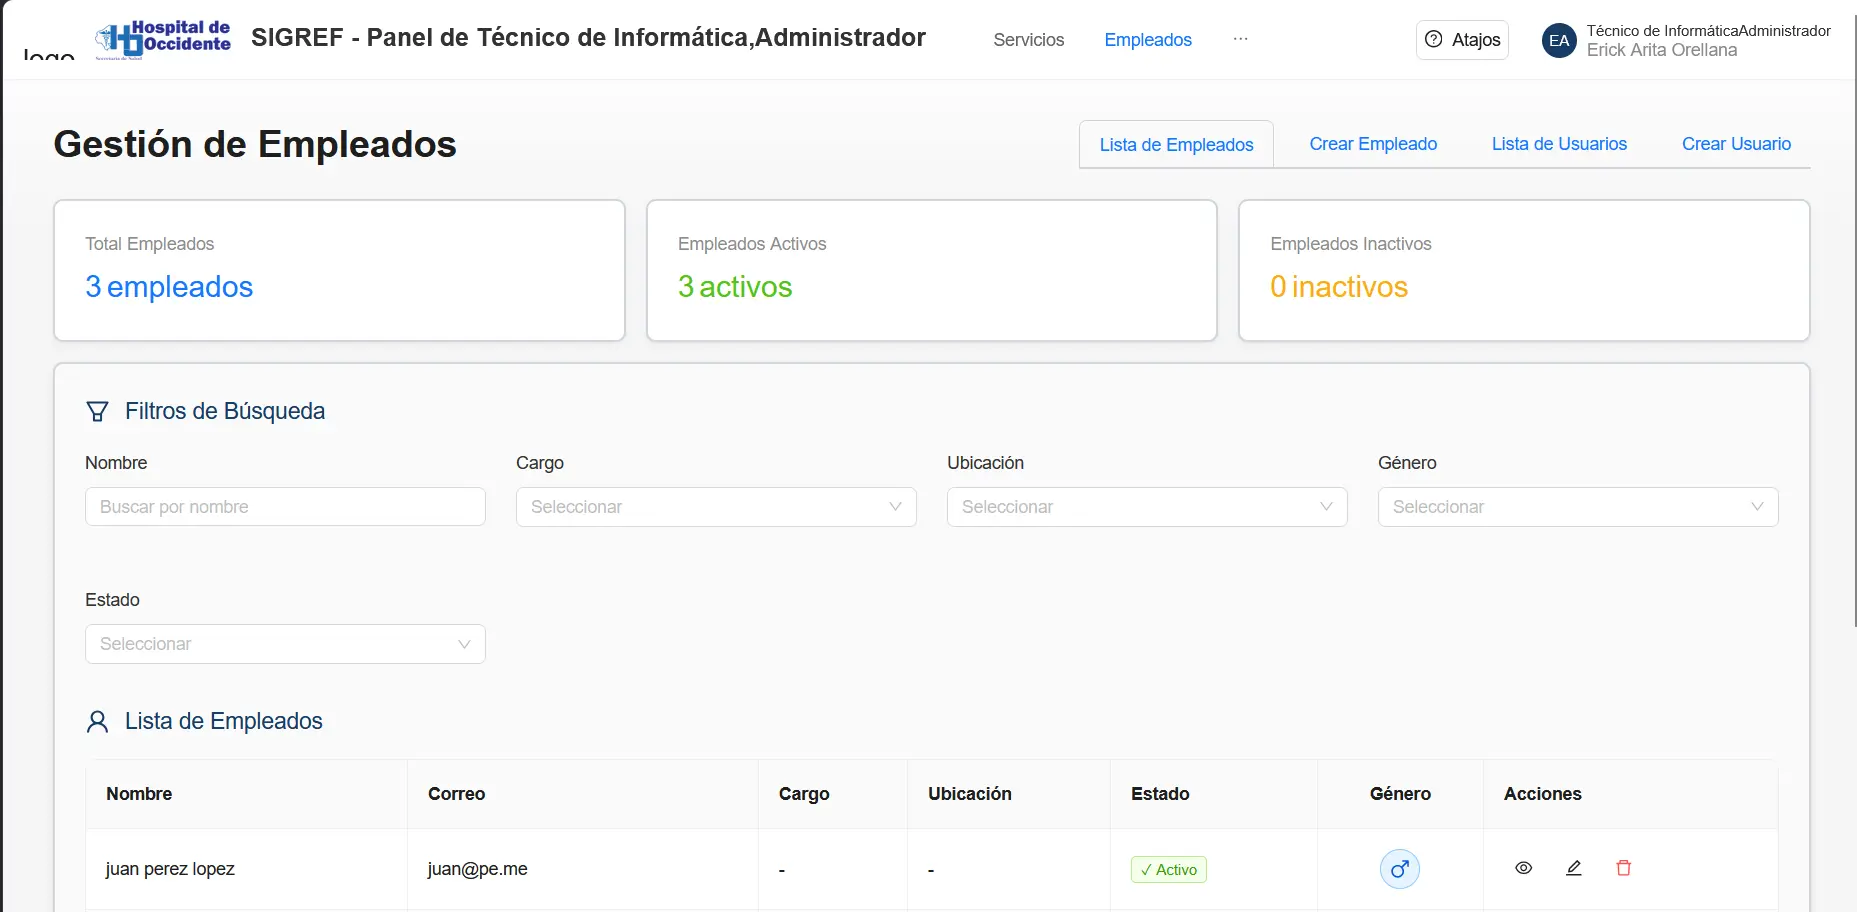
Task: Open the Estado filter dropdown
Action: [x=285, y=644]
